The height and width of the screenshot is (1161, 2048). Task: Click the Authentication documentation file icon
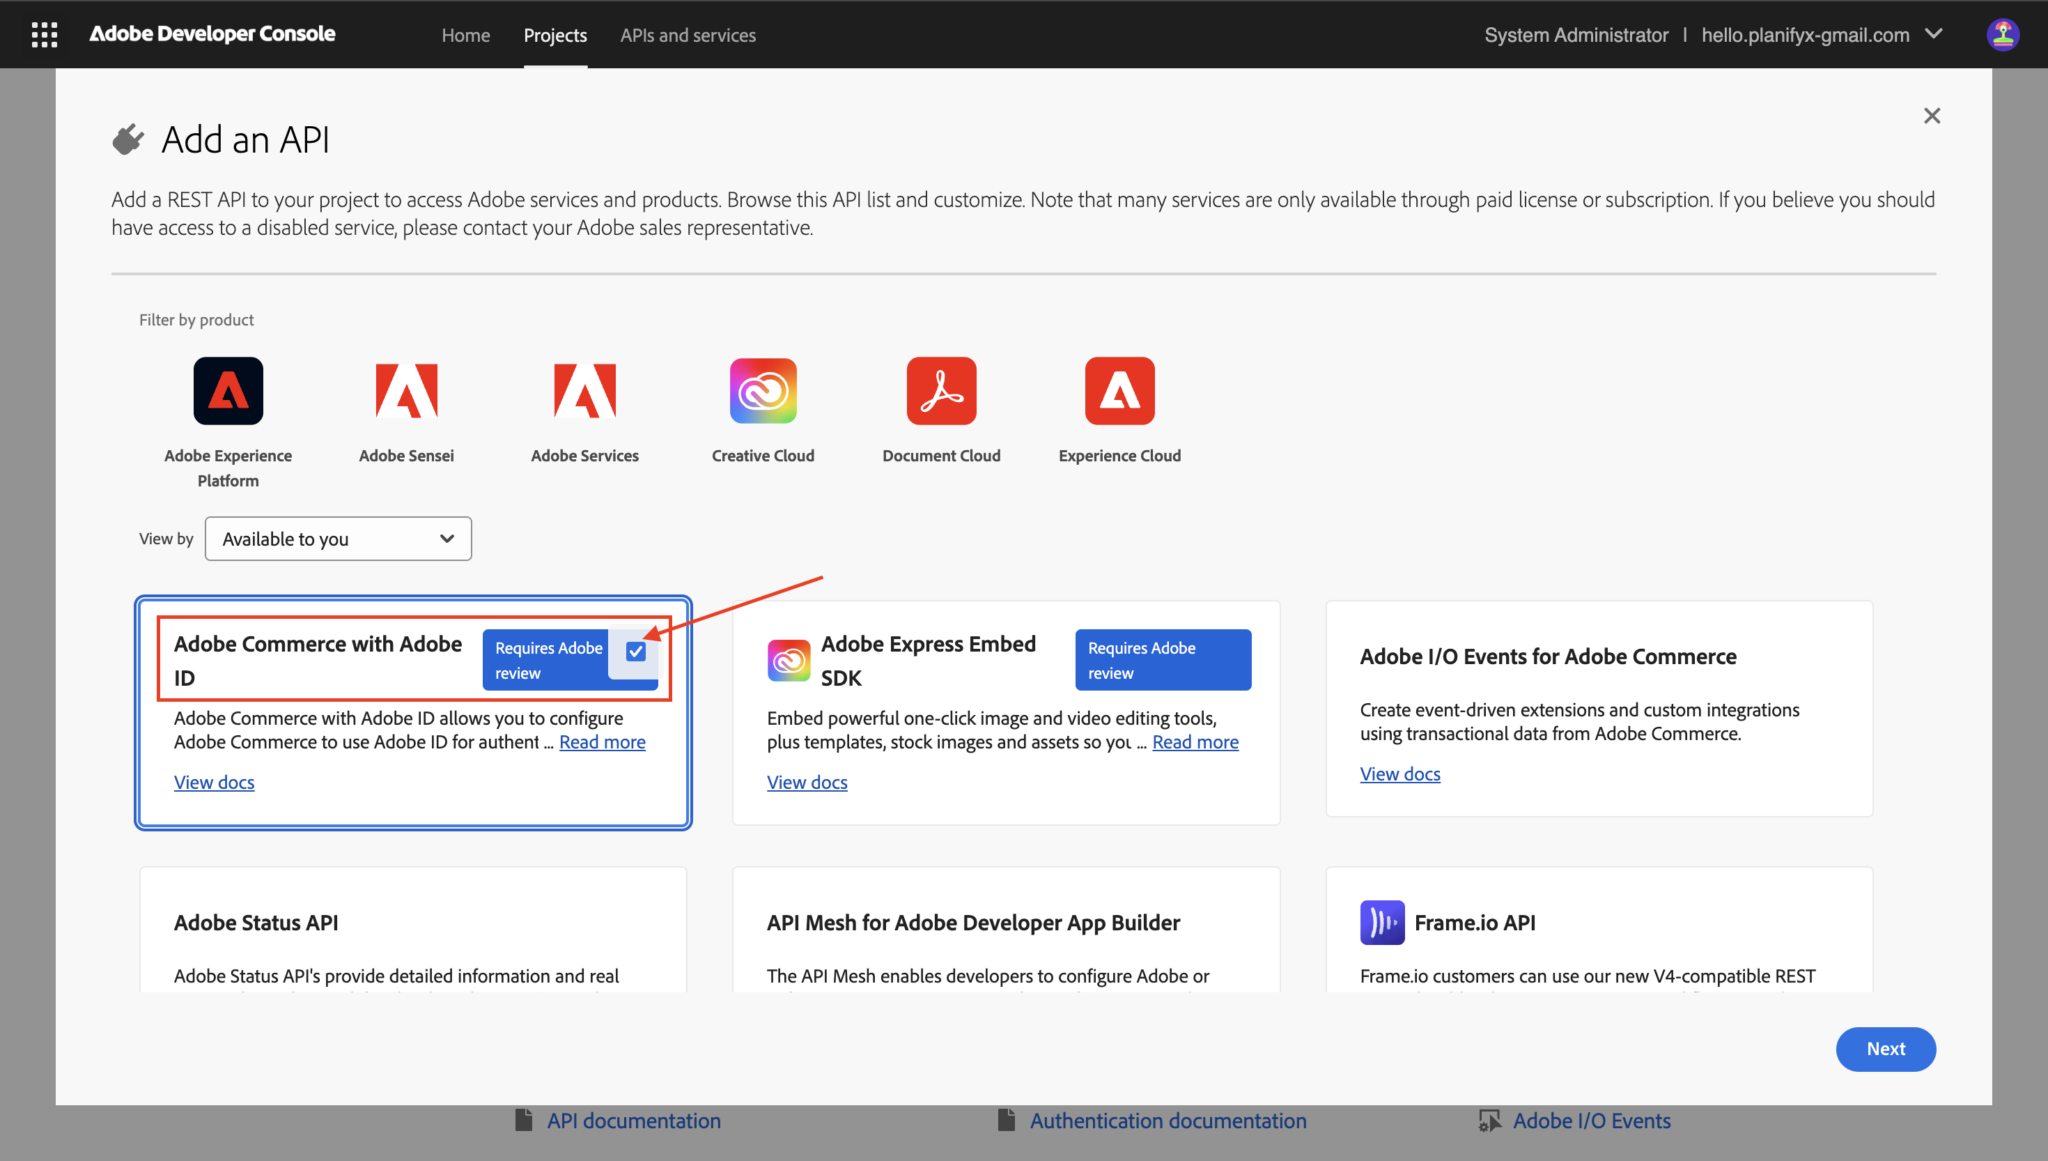click(x=1007, y=1120)
